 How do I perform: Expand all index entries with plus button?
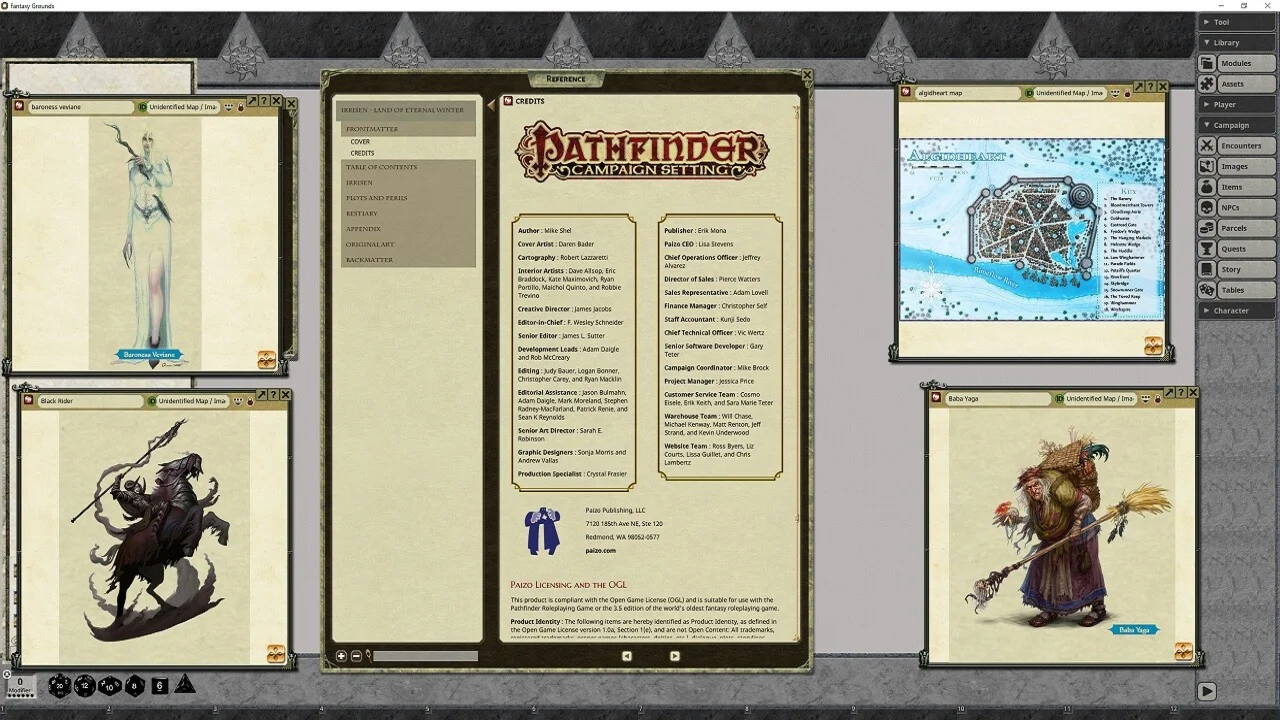tap(342, 656)
